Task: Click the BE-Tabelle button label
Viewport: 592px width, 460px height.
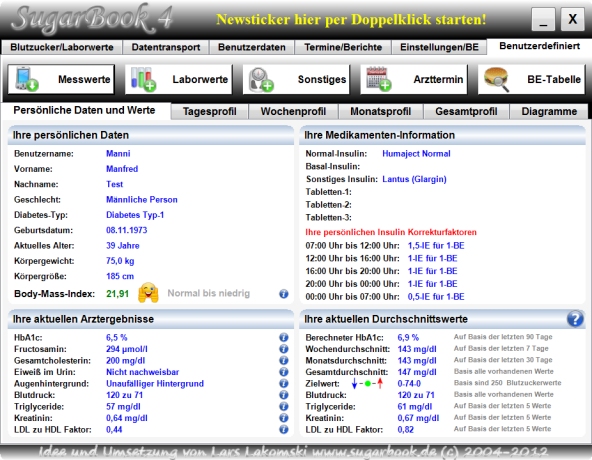Action: click(554, 79)
